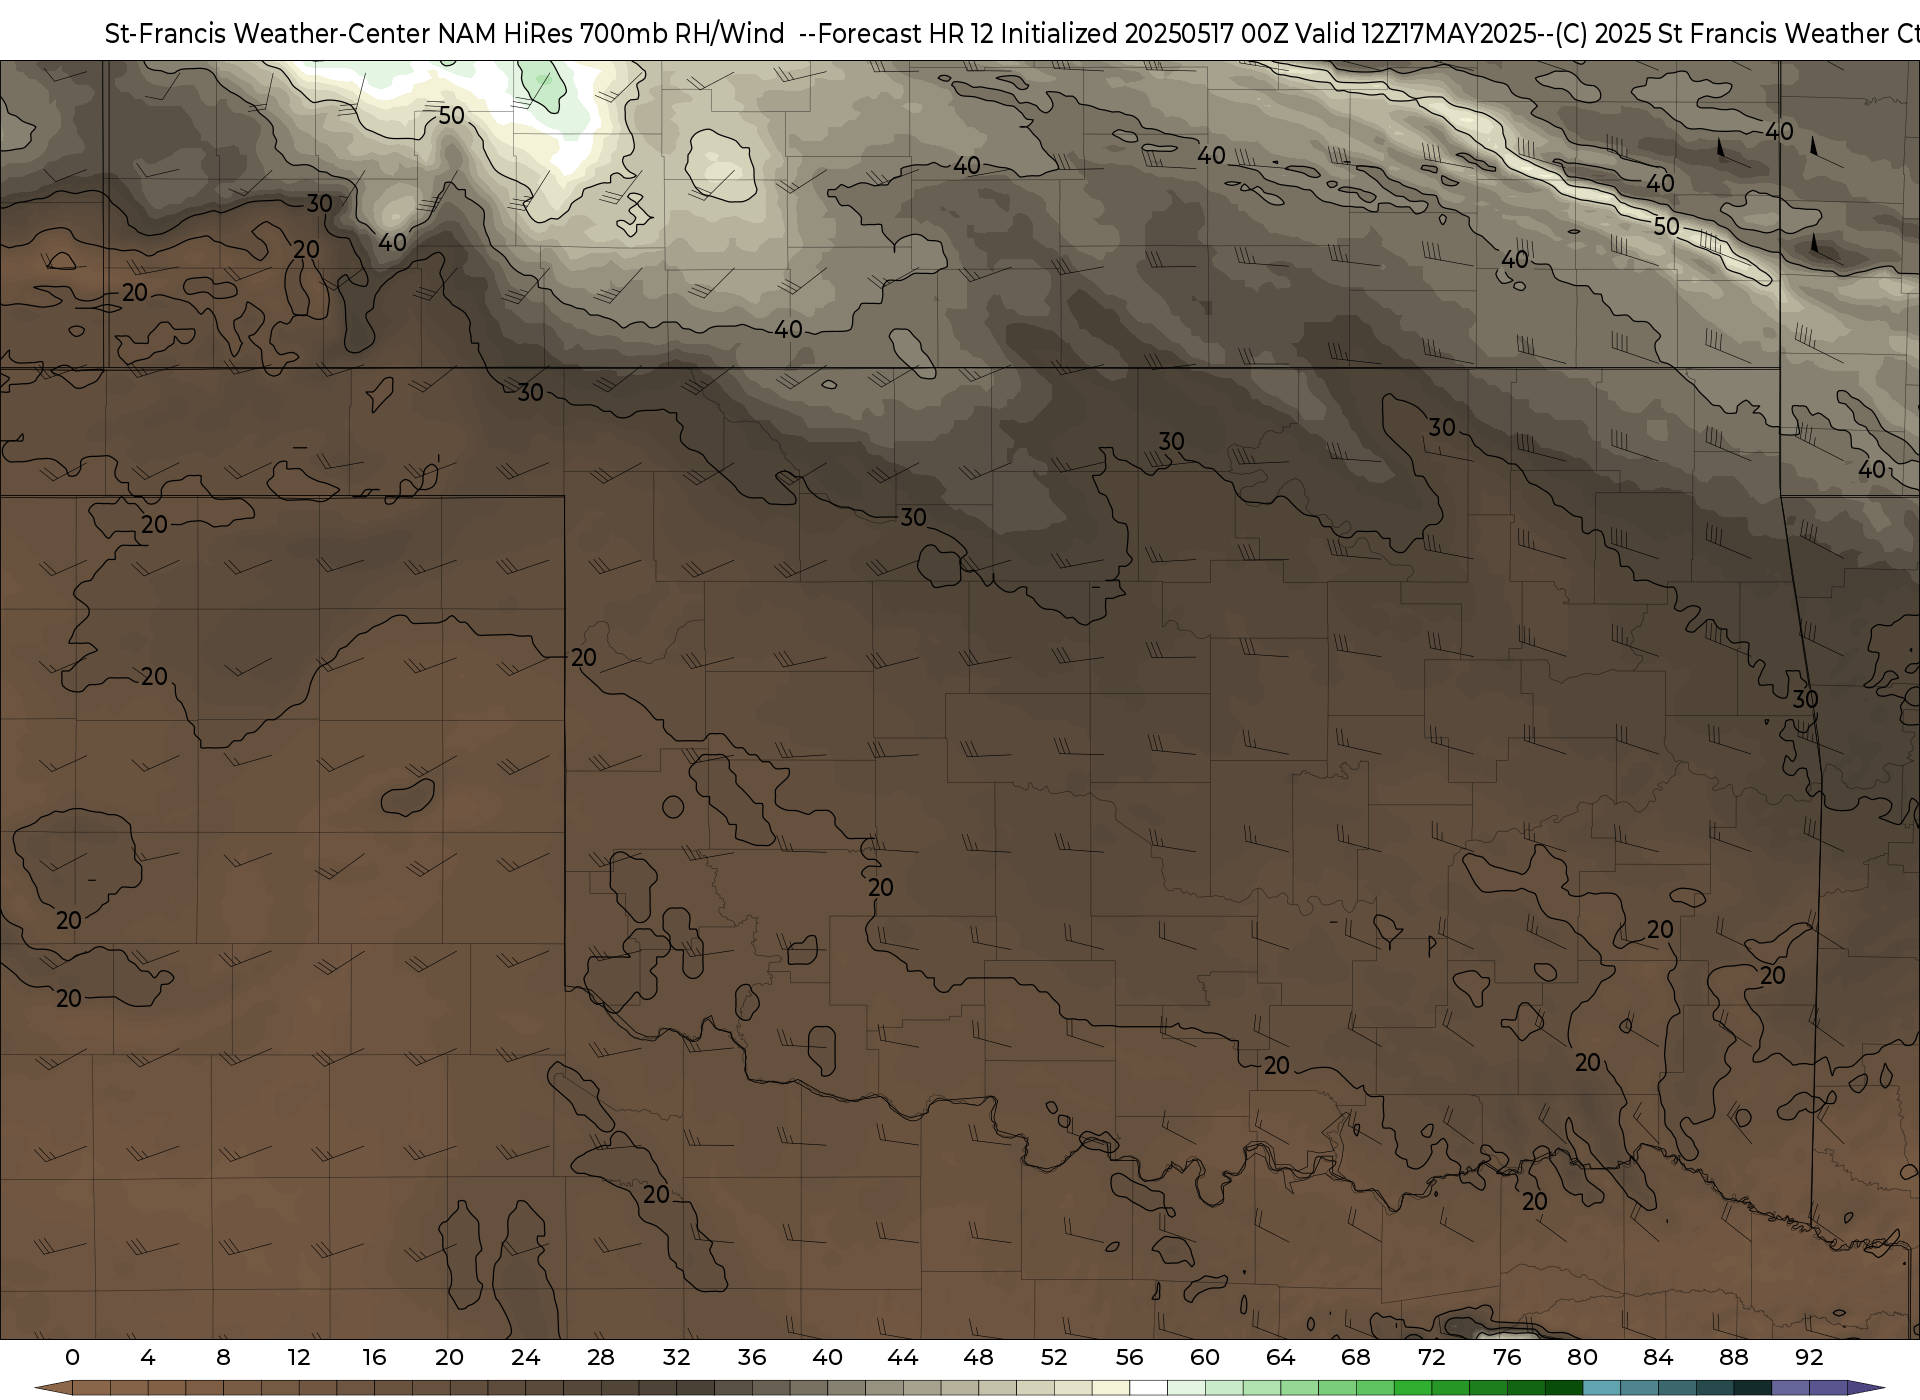
Task: Select the "Forecast HR 12" text in the title
Action: click(906, 34)
